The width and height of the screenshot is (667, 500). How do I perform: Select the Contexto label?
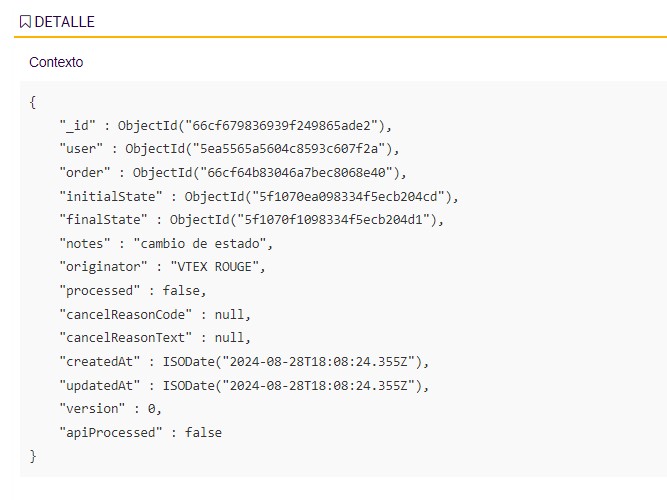coord(56,62)
